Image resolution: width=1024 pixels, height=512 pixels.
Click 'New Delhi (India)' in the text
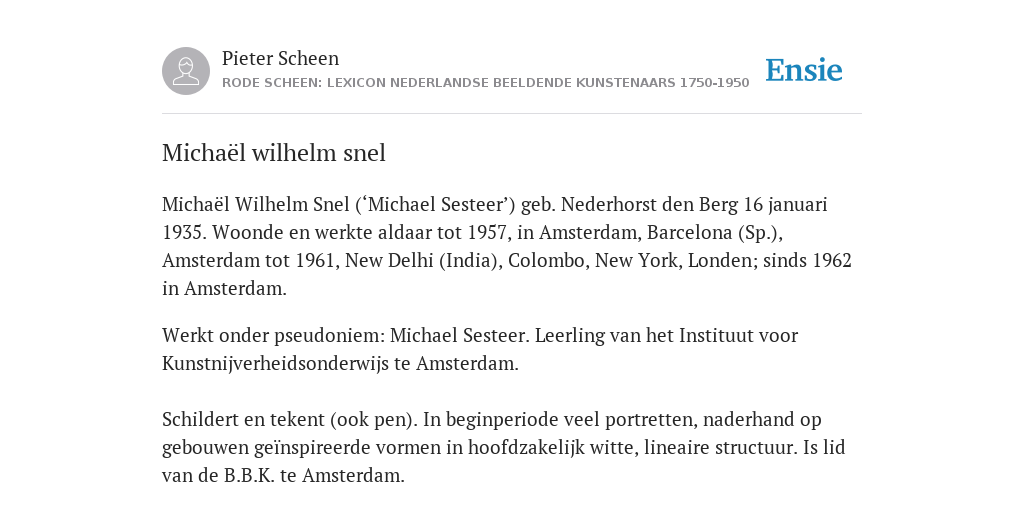click(424, 261)
